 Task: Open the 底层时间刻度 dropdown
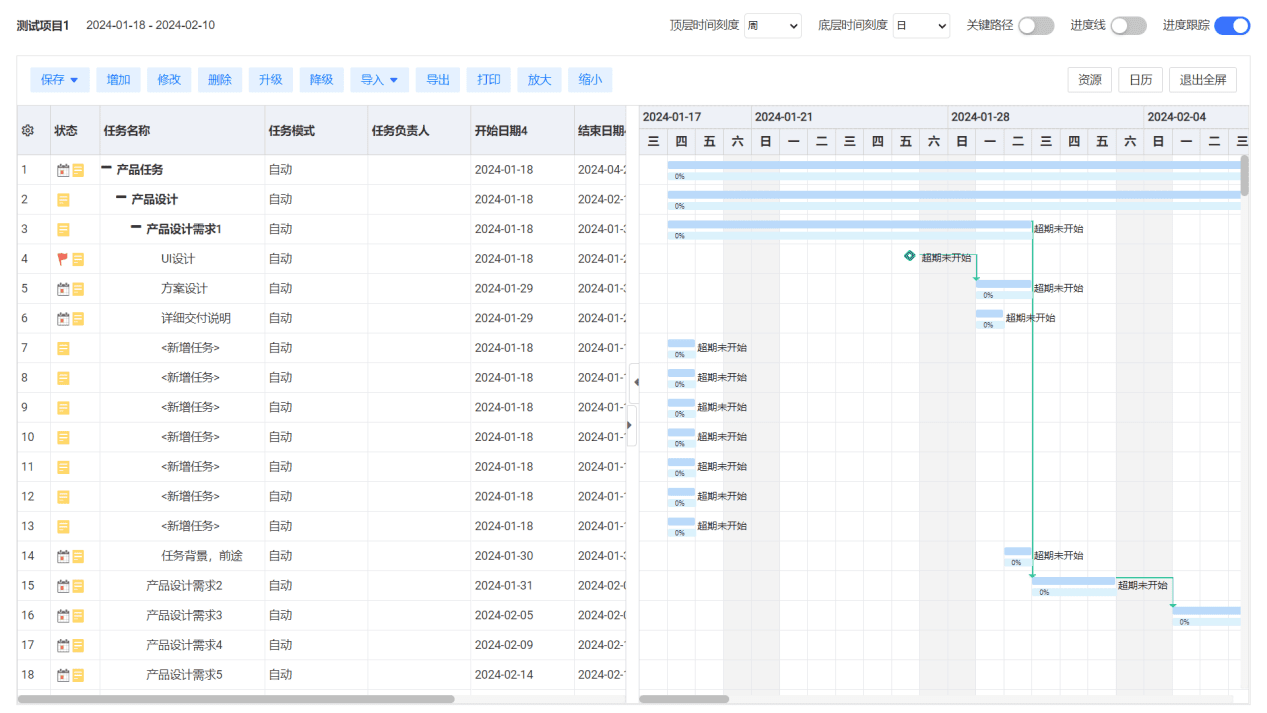click(921, 26)
